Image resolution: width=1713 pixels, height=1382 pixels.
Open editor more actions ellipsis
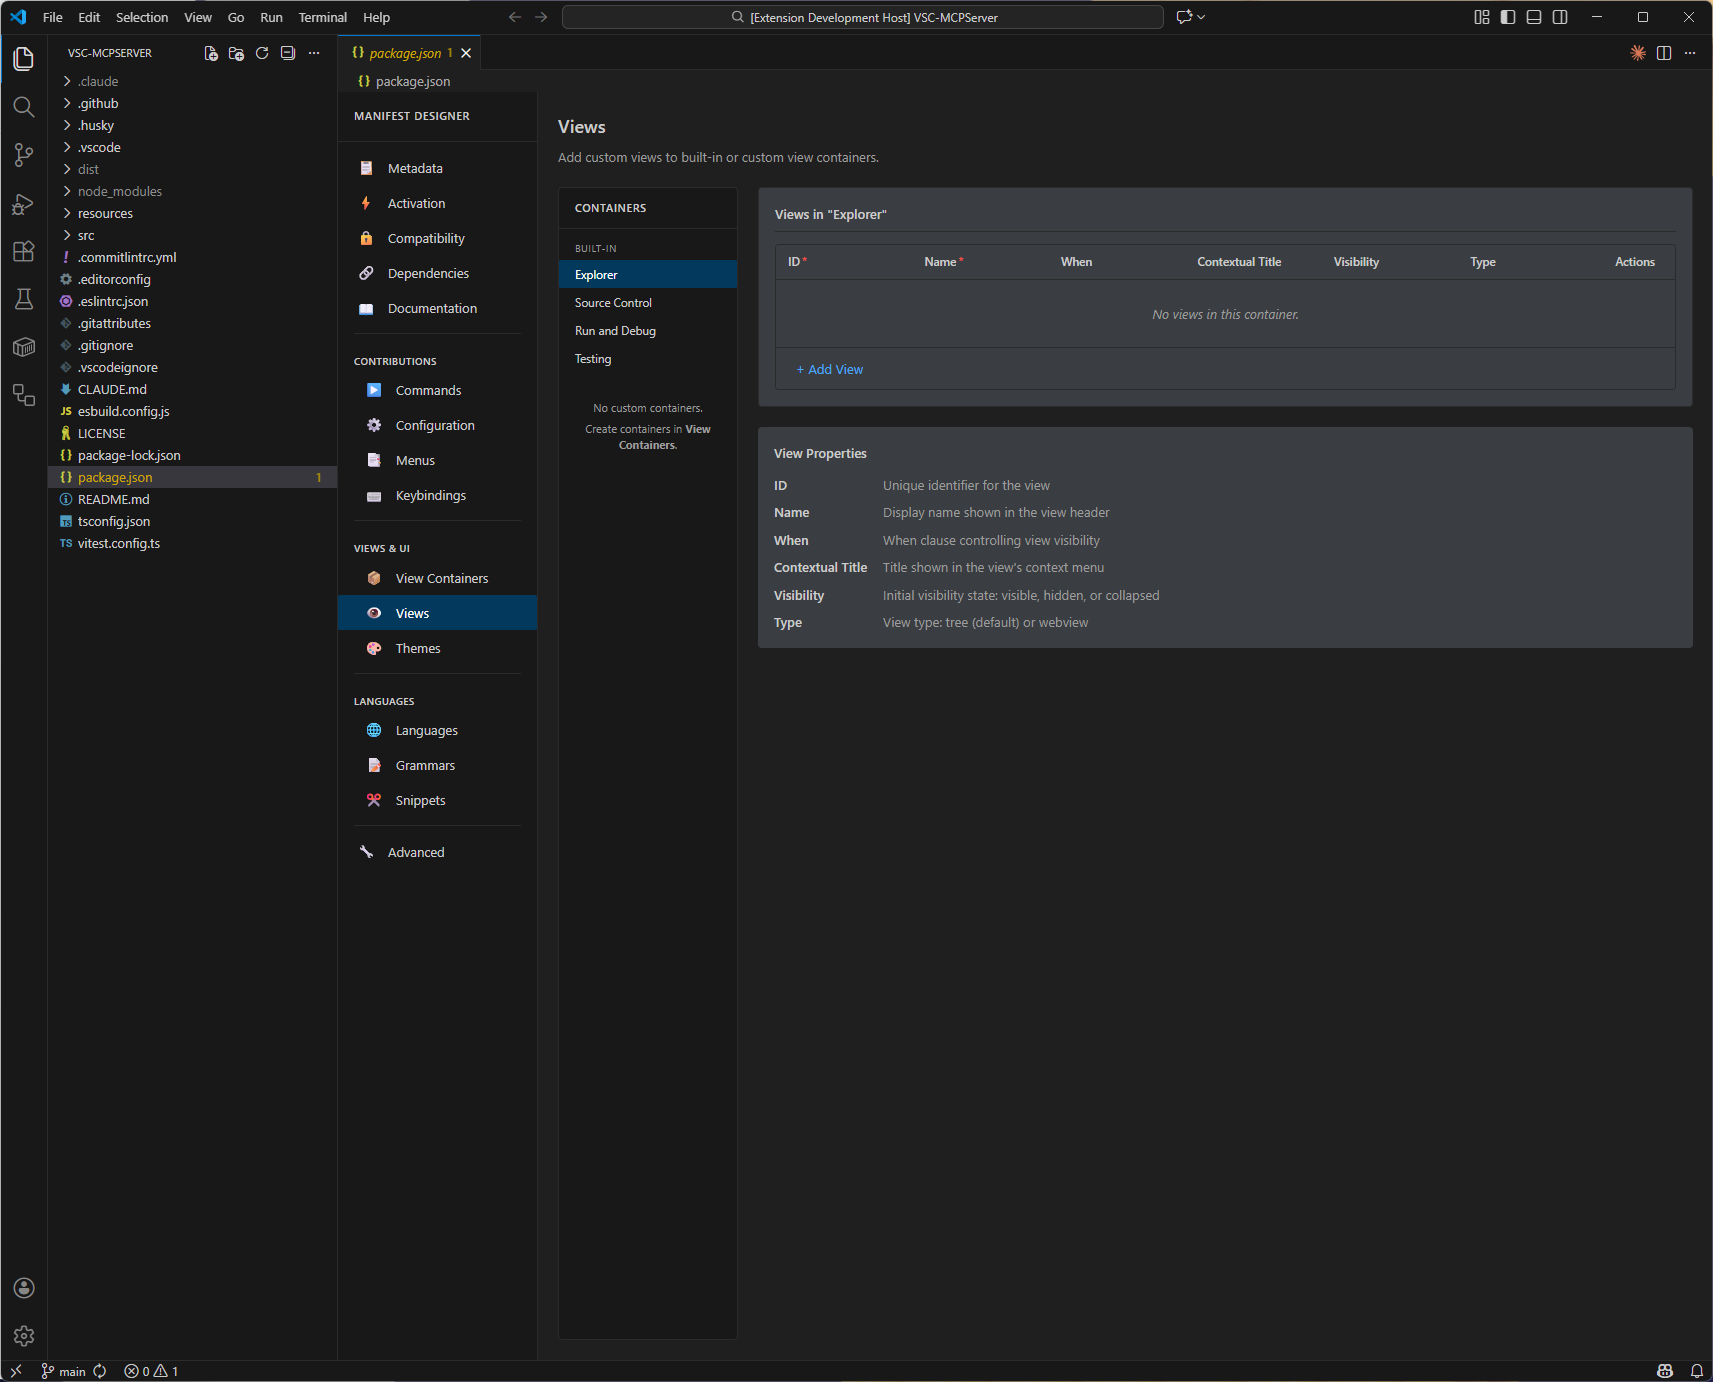point(1690,53)
